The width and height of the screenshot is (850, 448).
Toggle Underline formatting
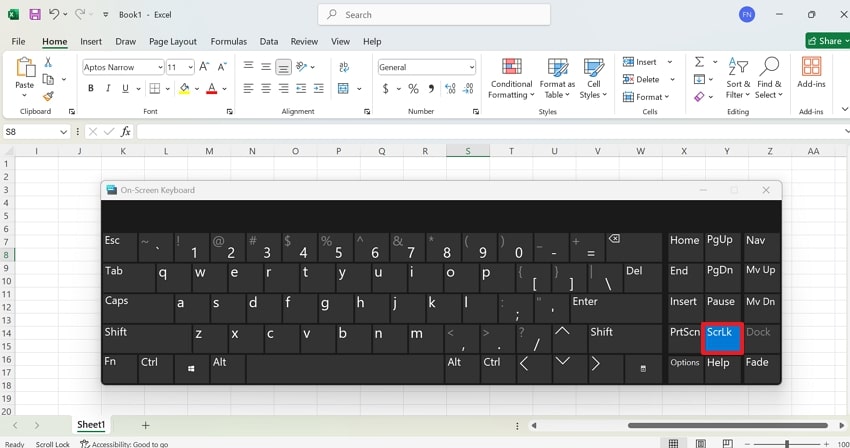[125, 88]
